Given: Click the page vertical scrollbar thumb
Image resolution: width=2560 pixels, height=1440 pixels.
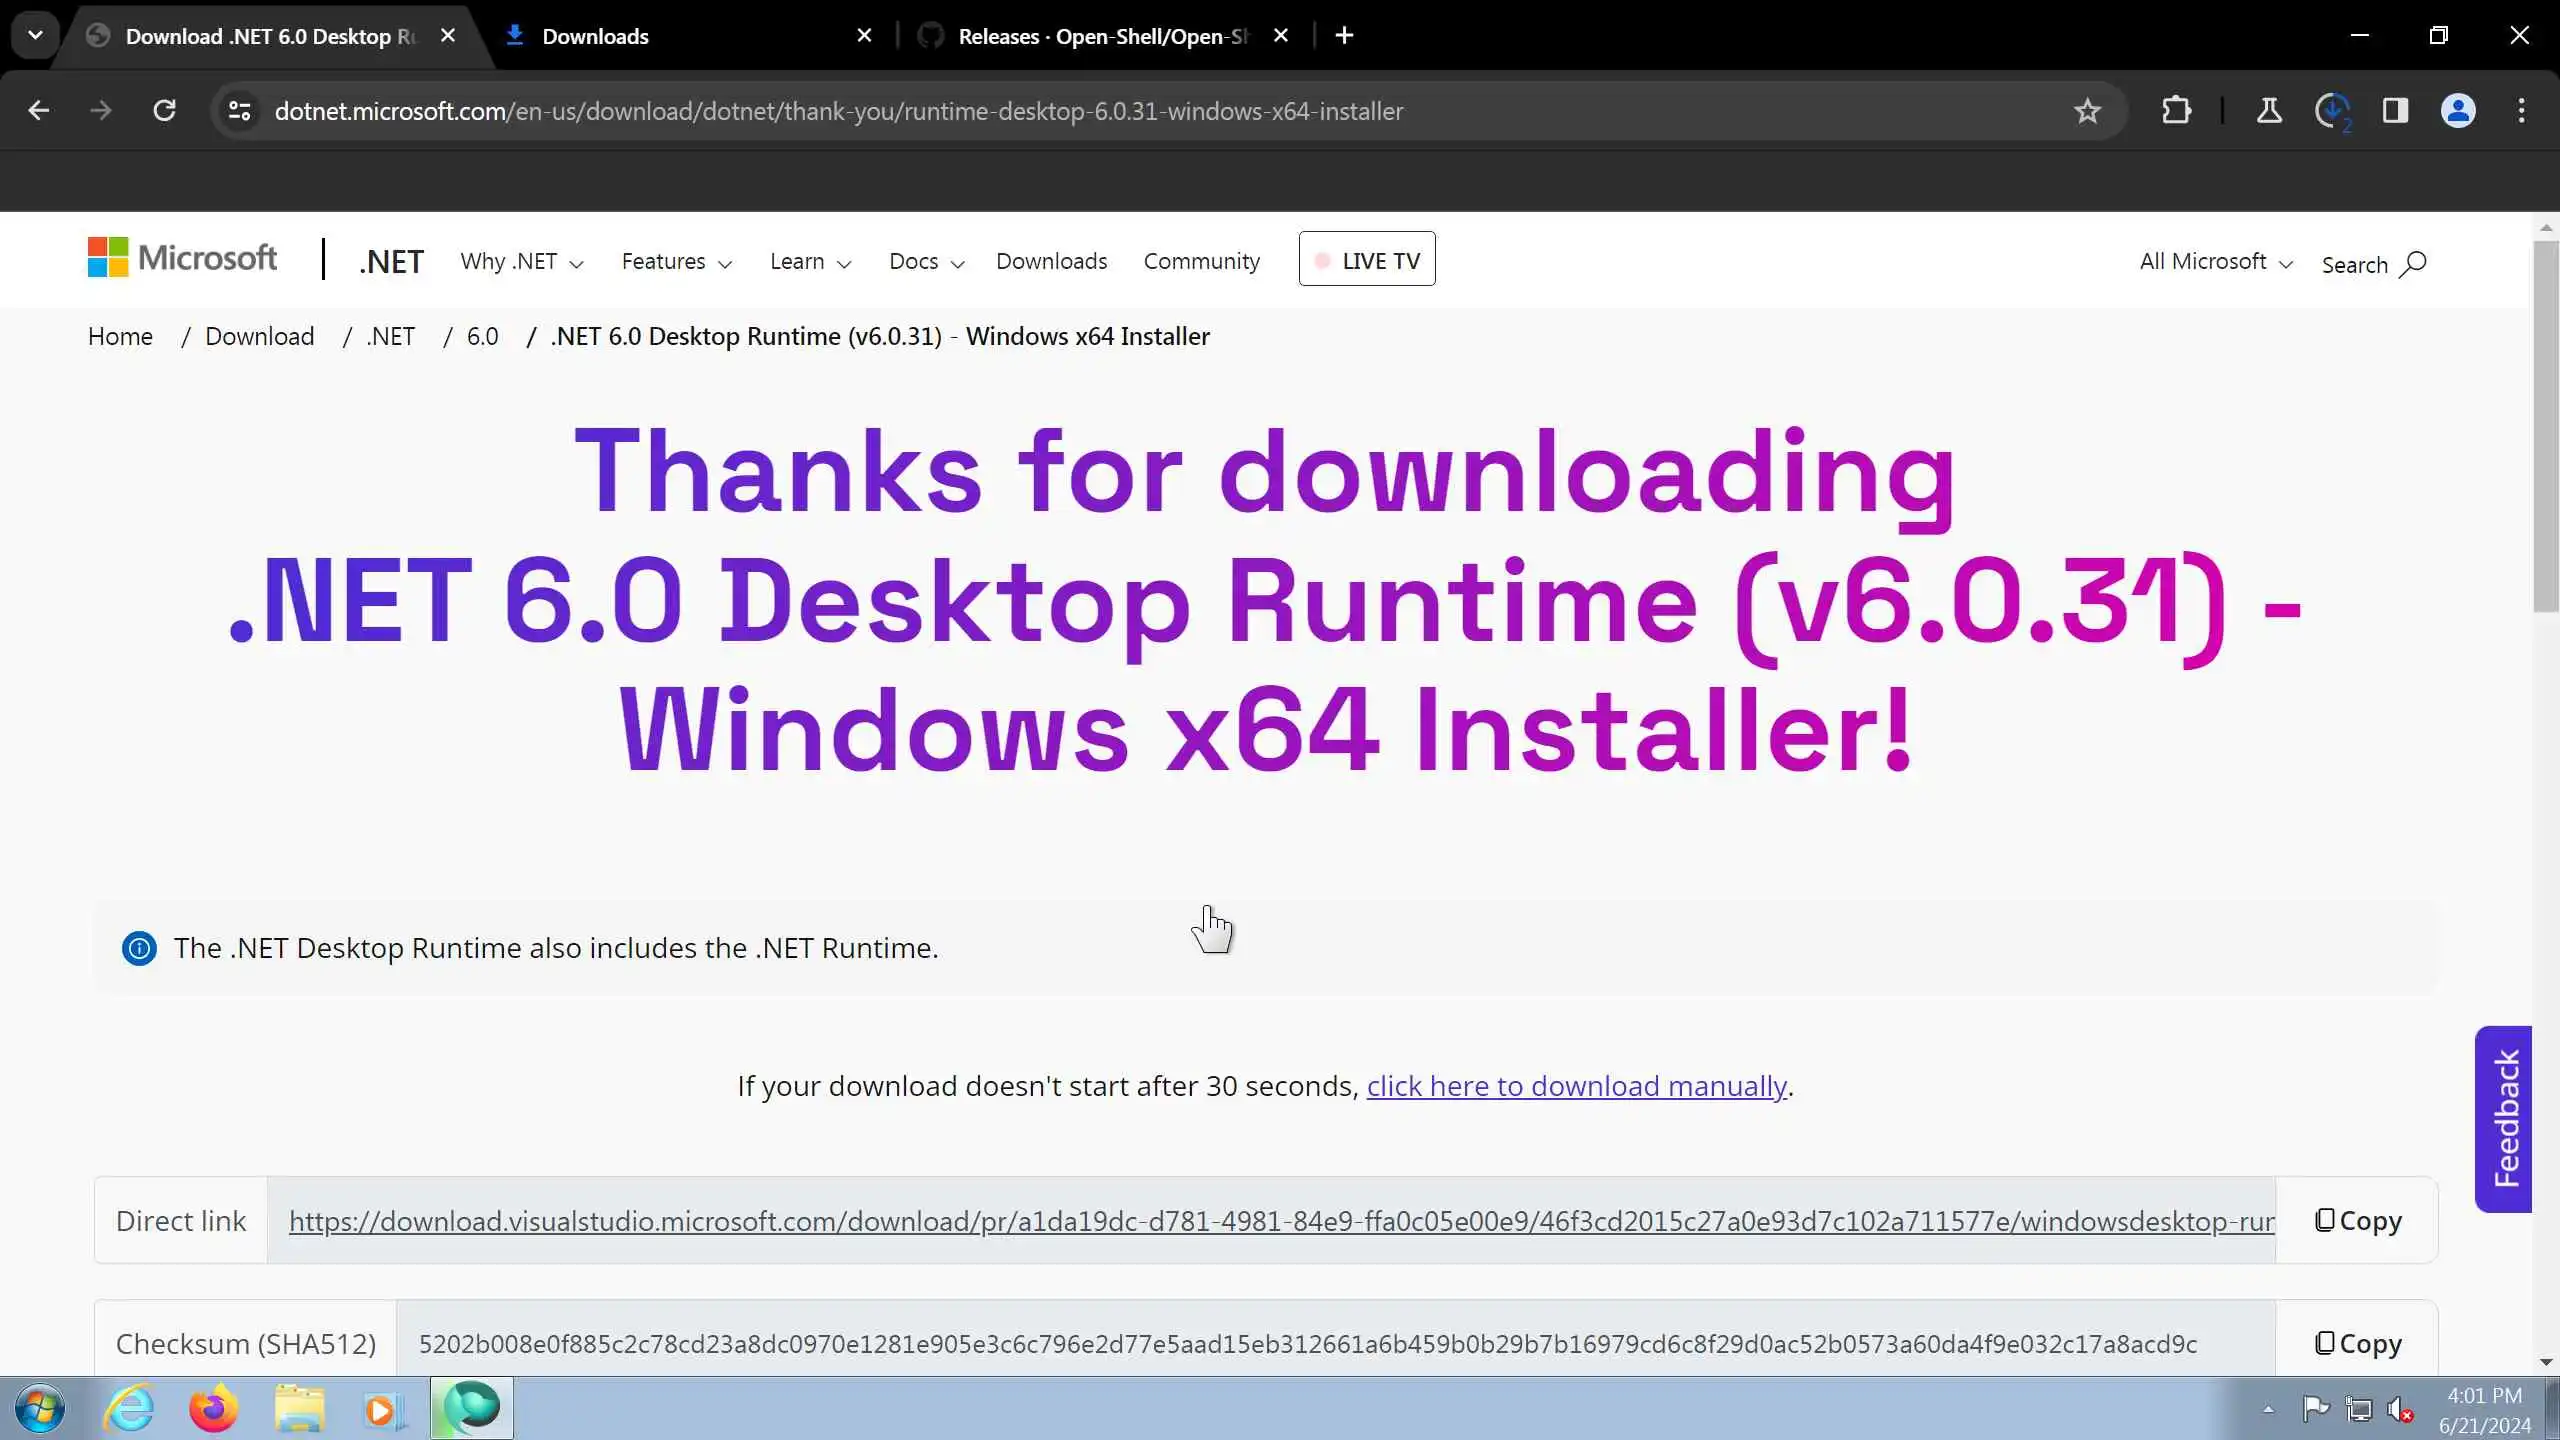Looking at the screenshot, I should point(2545,425).
